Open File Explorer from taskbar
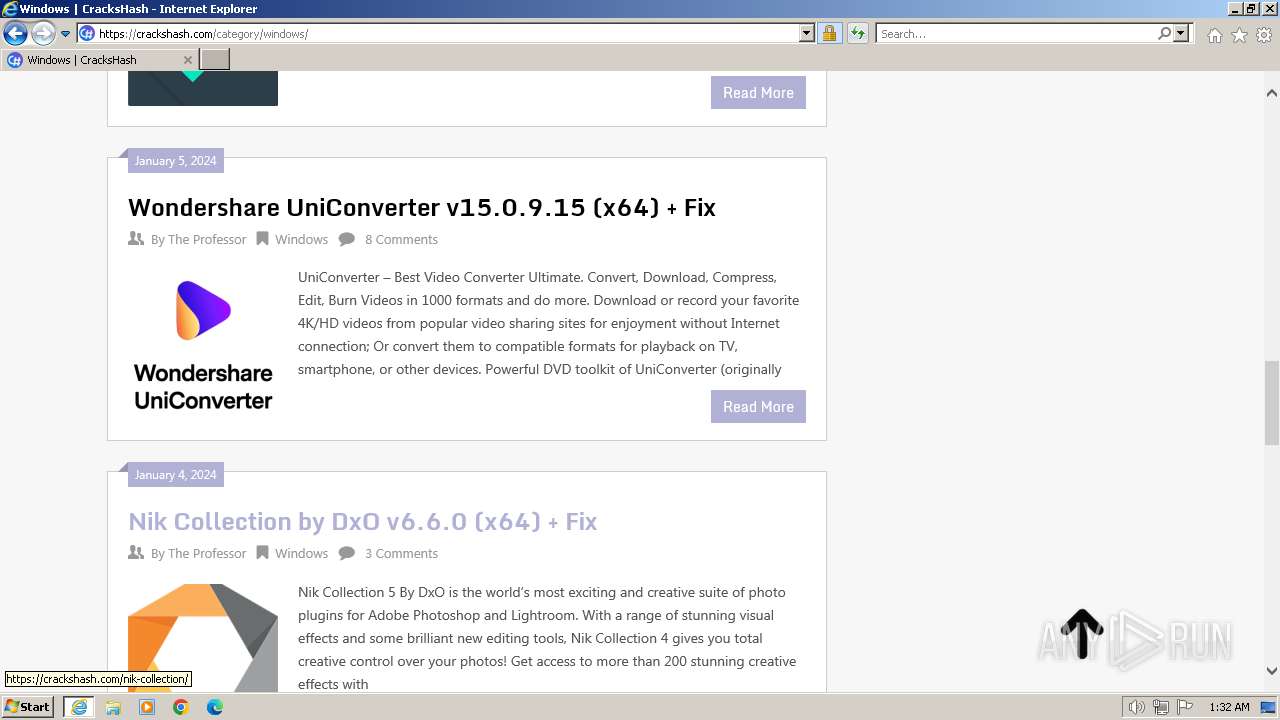Screen dimensions: 1280x720 click(113, 707)
